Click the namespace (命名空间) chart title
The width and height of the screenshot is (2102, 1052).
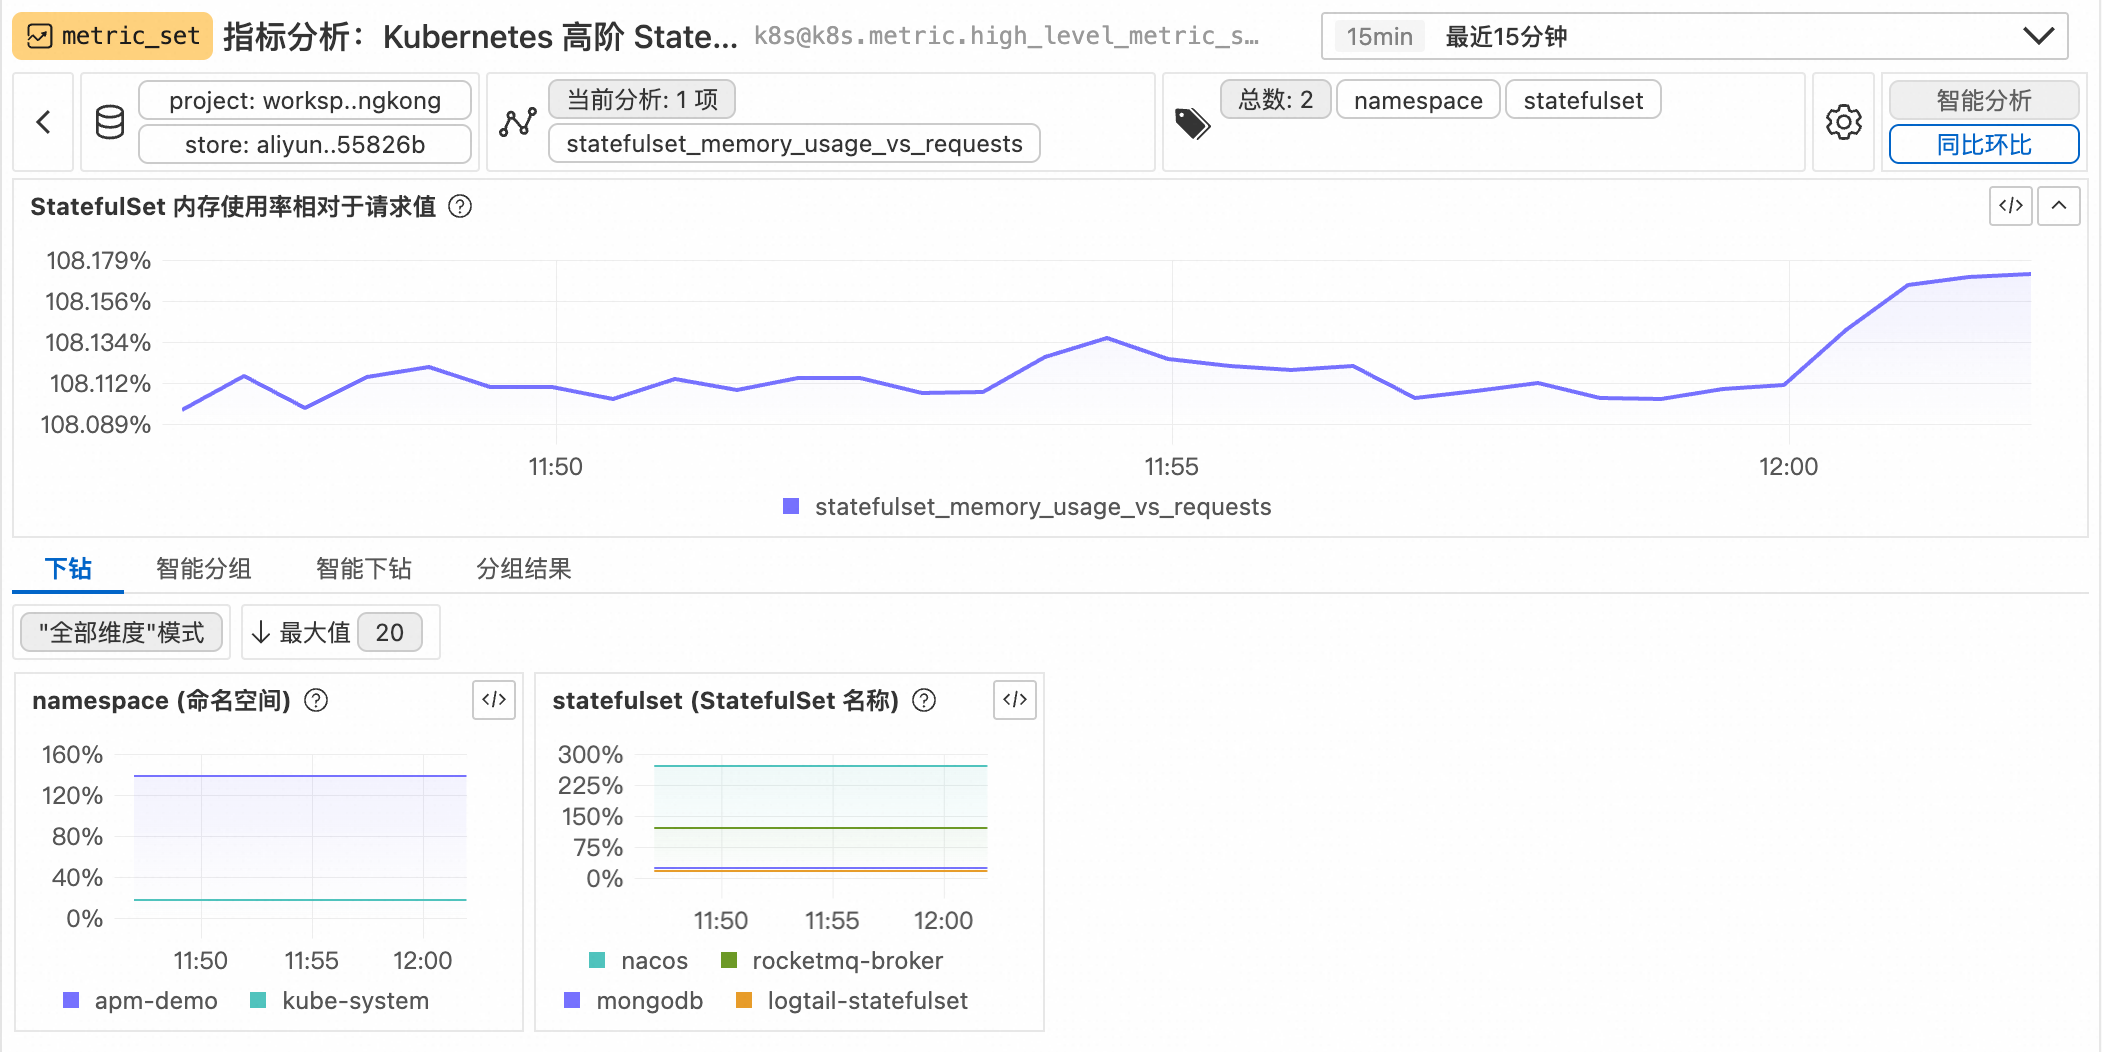pyautogui.click(x=161, y=700)
